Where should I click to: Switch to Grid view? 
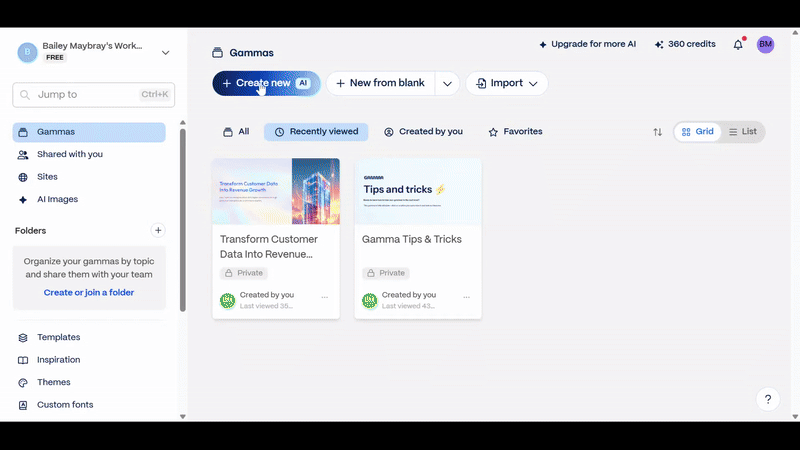point(698,132)
